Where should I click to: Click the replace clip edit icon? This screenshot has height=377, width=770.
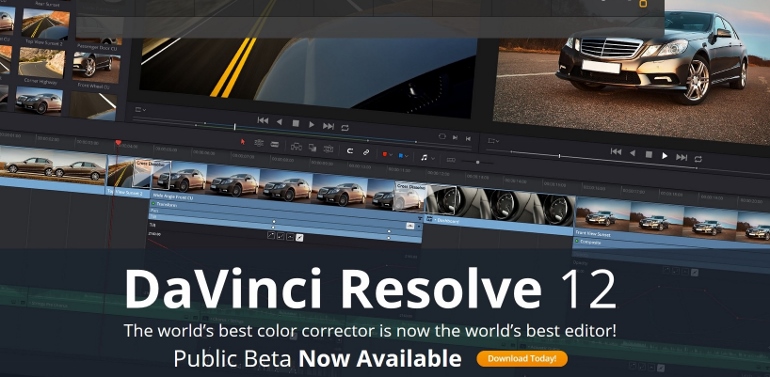pos(329,149)
